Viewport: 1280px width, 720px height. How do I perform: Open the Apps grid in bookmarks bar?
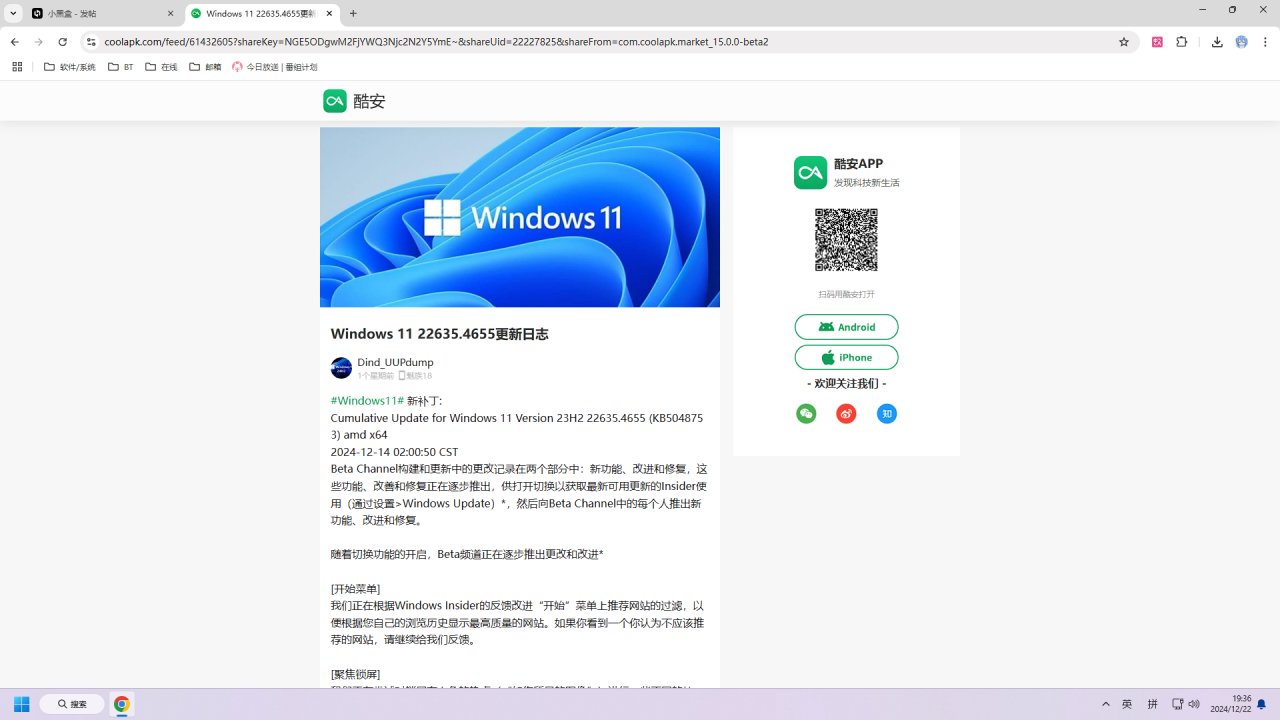(x=17, y=67)
